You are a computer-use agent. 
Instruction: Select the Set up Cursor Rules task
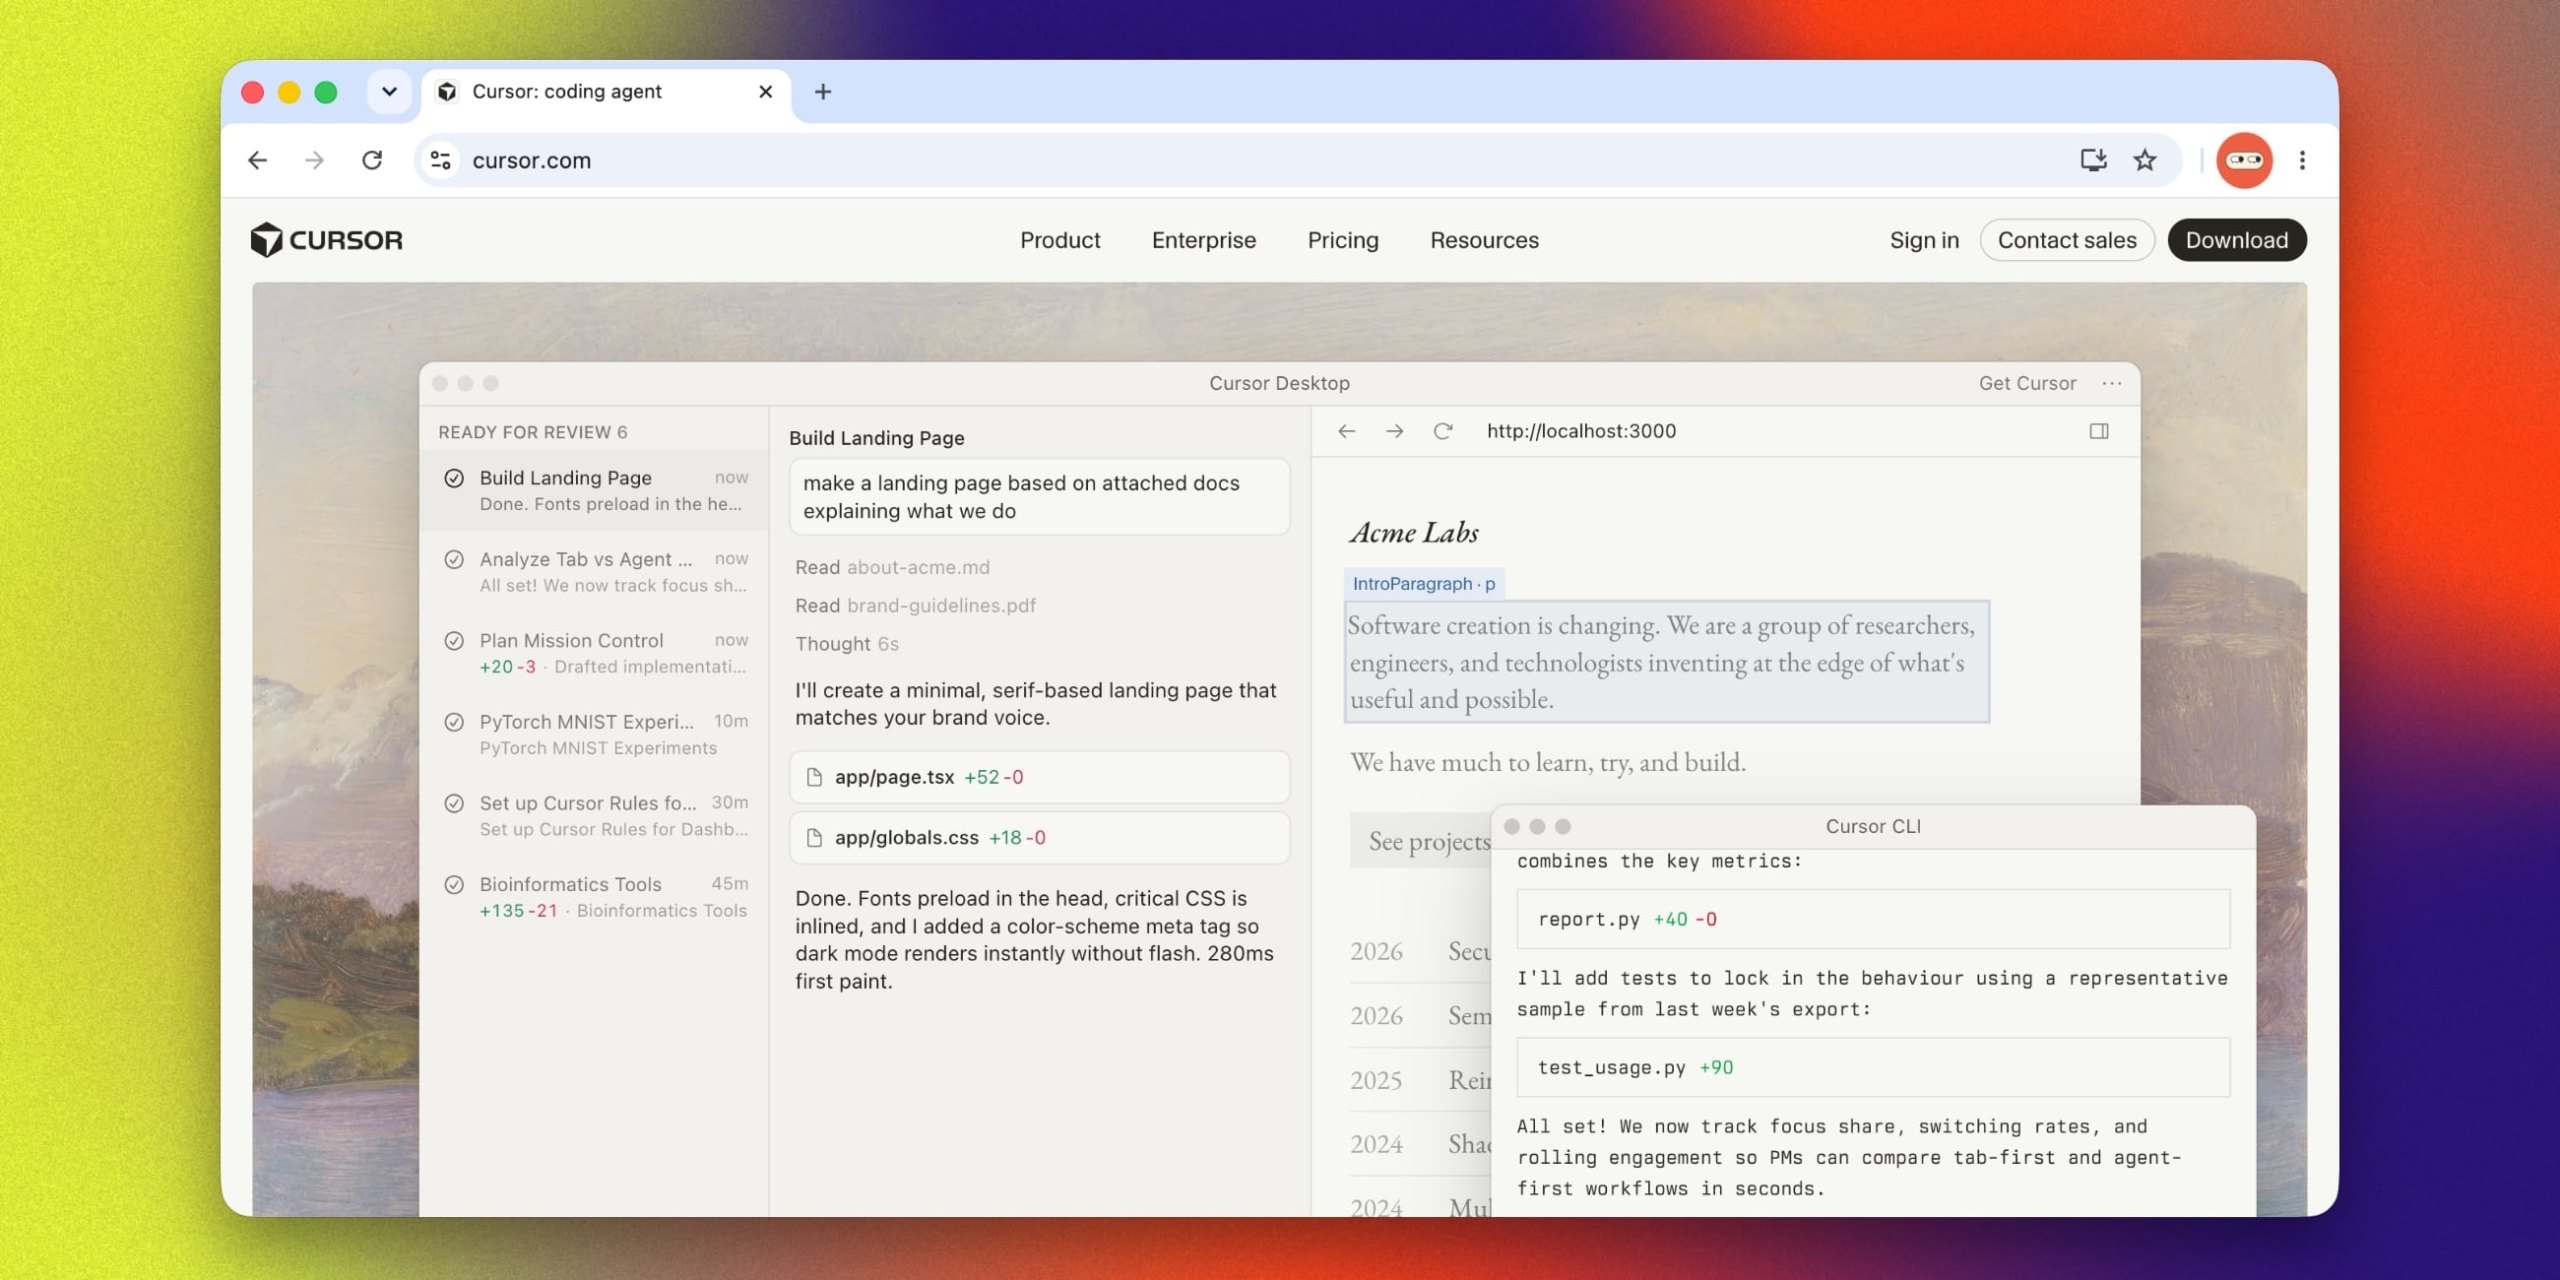595,815
